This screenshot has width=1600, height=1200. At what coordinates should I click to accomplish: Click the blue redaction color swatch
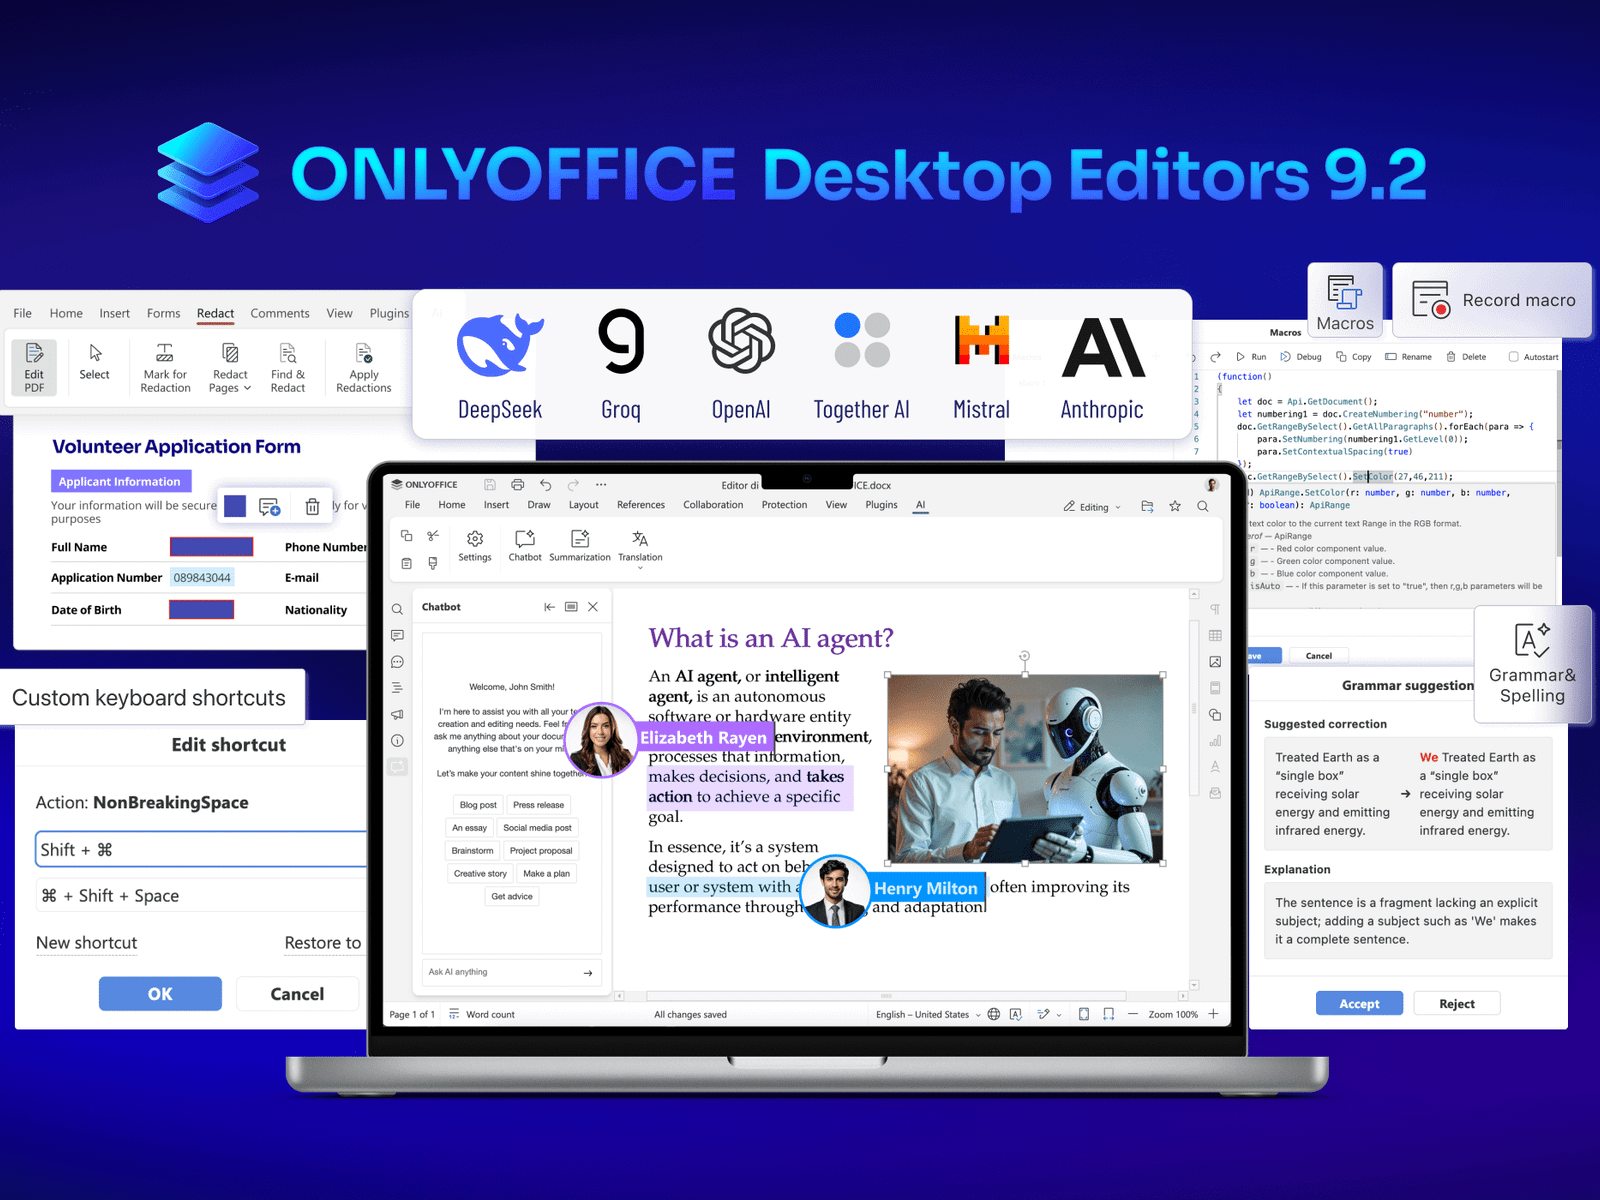(235, 506)
